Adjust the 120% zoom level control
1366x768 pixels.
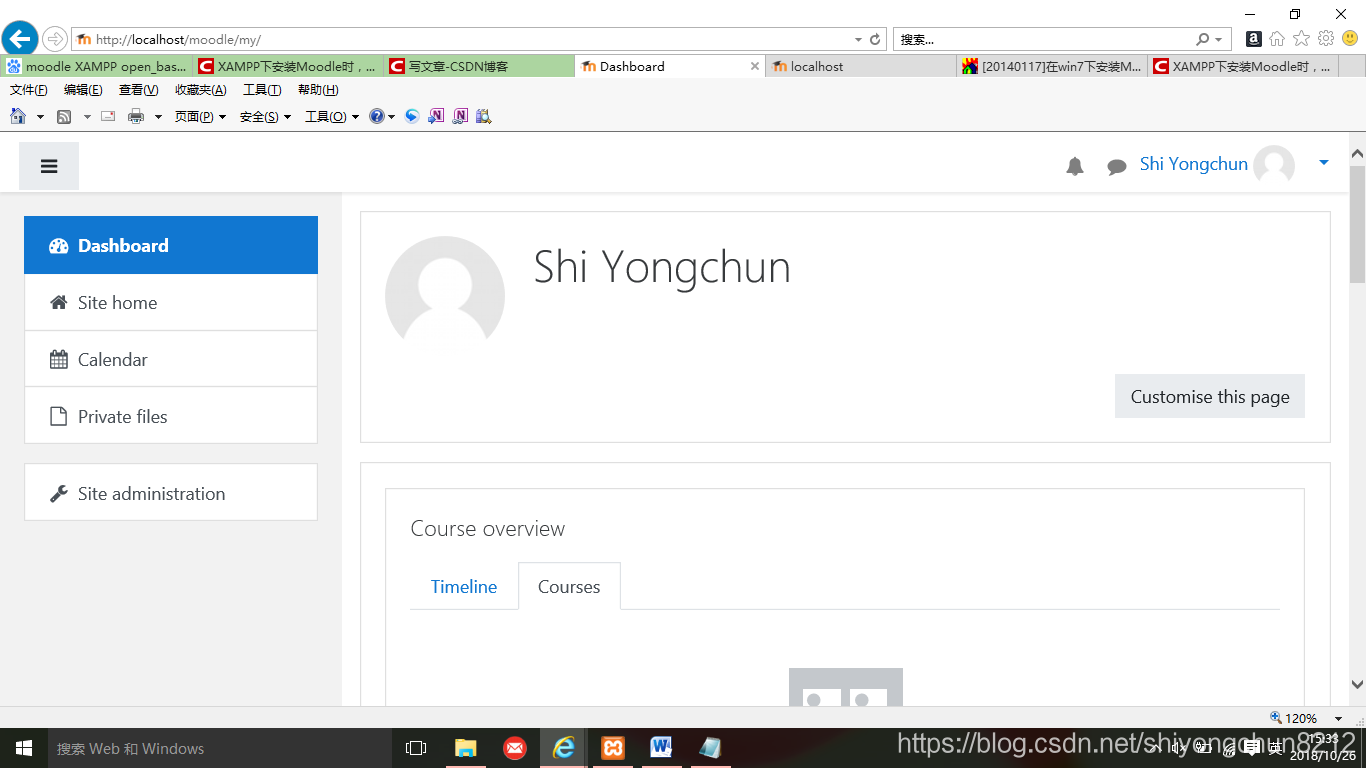click(x=1300, y=717)
